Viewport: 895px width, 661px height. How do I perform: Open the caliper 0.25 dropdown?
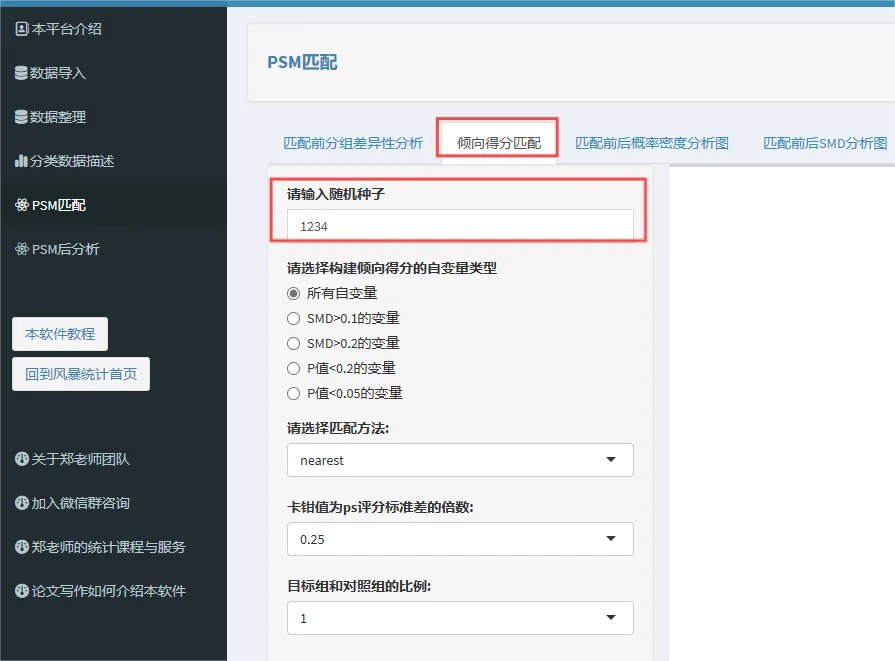pyautogui.click(x=460, y=539)
